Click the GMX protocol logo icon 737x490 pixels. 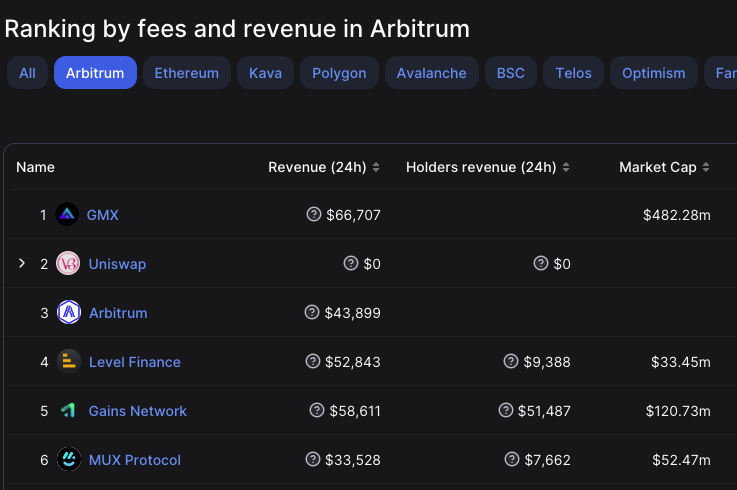tap(67, 214)
